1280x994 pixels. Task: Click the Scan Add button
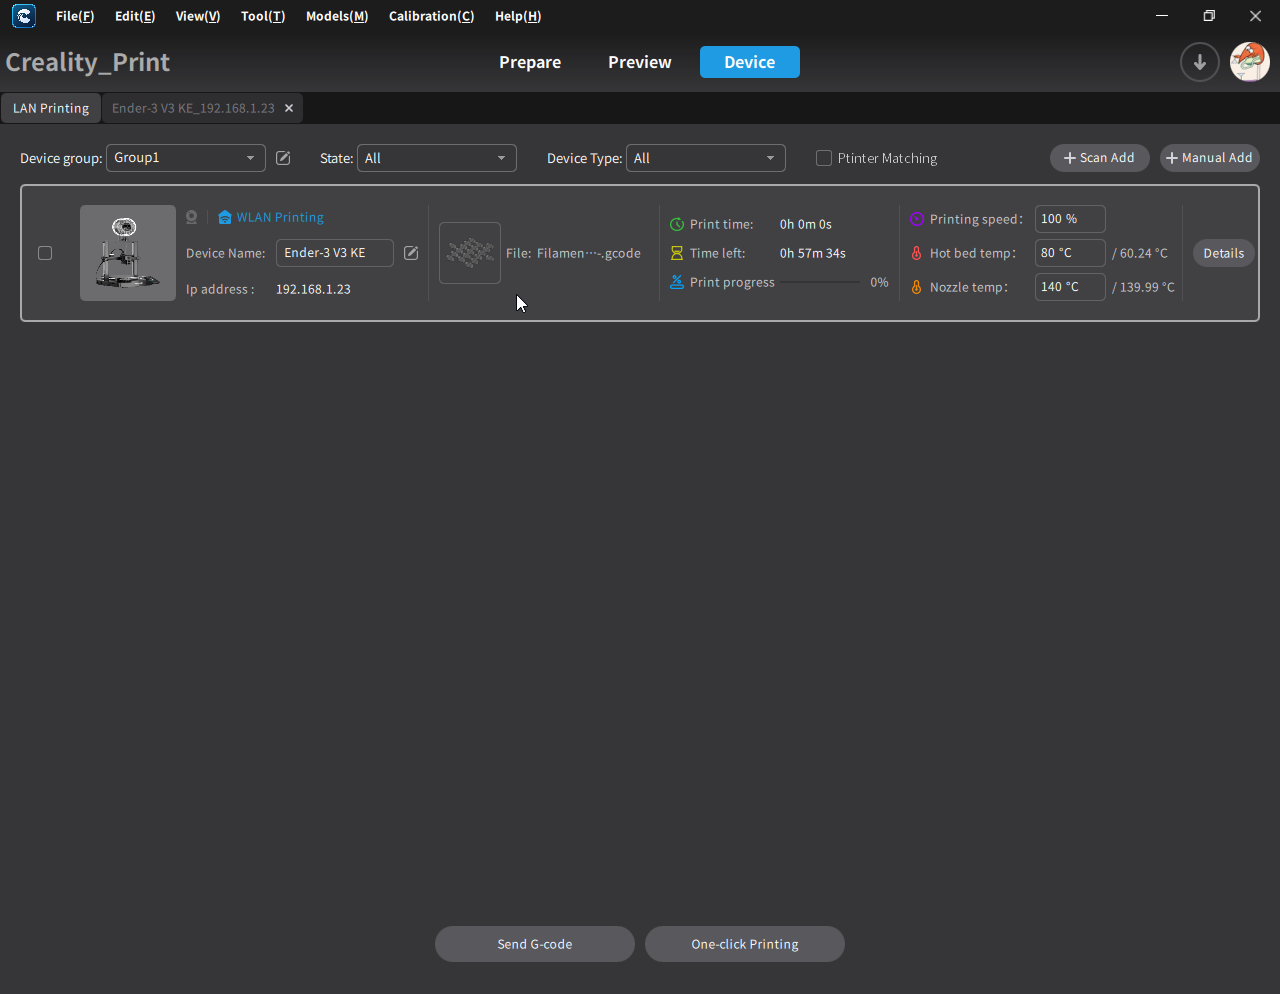point(1100,158)
